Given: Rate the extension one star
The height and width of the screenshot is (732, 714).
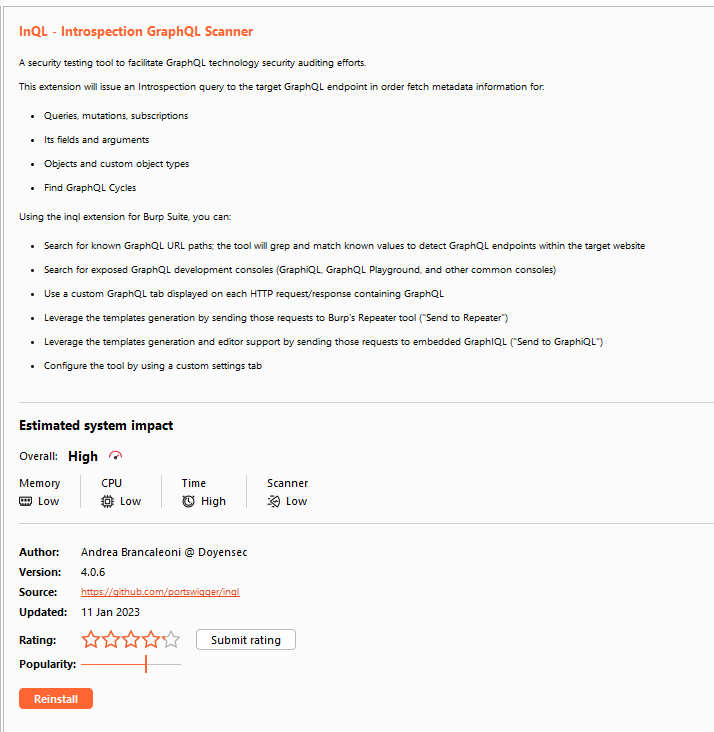Looking at the screenshot, I should pyautogui.click(x=90, y=639).
